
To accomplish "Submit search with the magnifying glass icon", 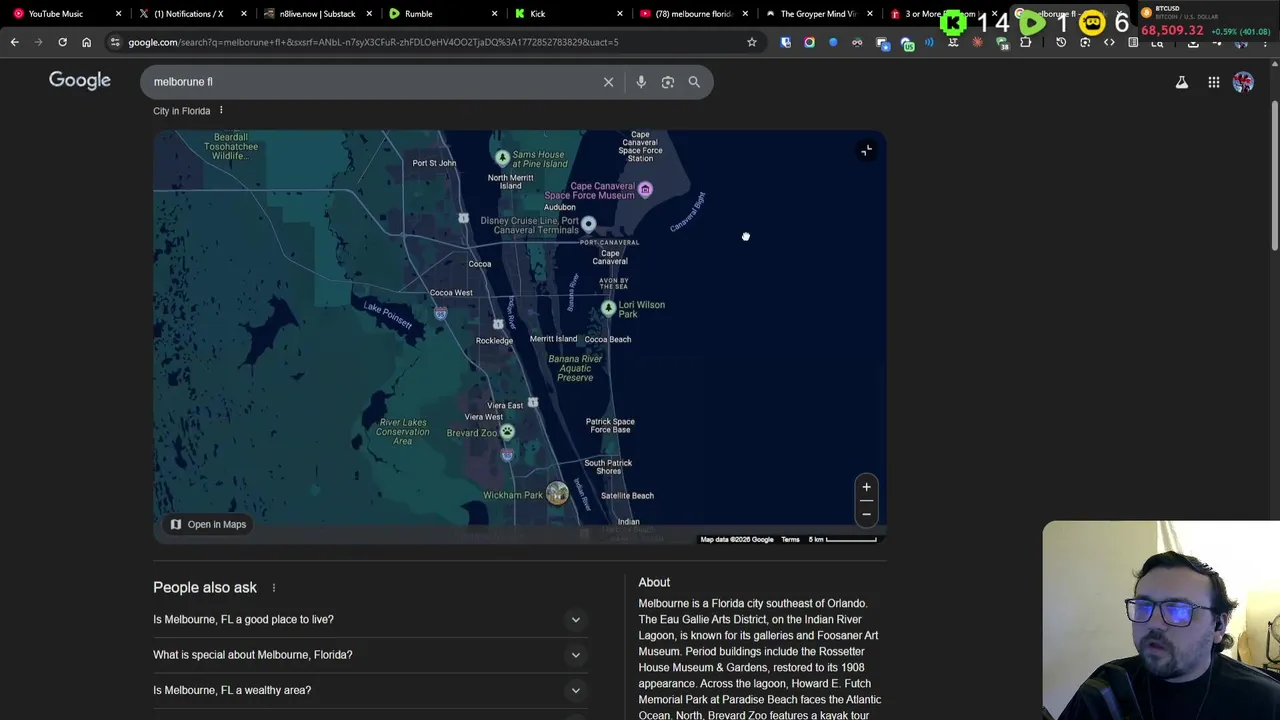I will (x=694, y=82).
